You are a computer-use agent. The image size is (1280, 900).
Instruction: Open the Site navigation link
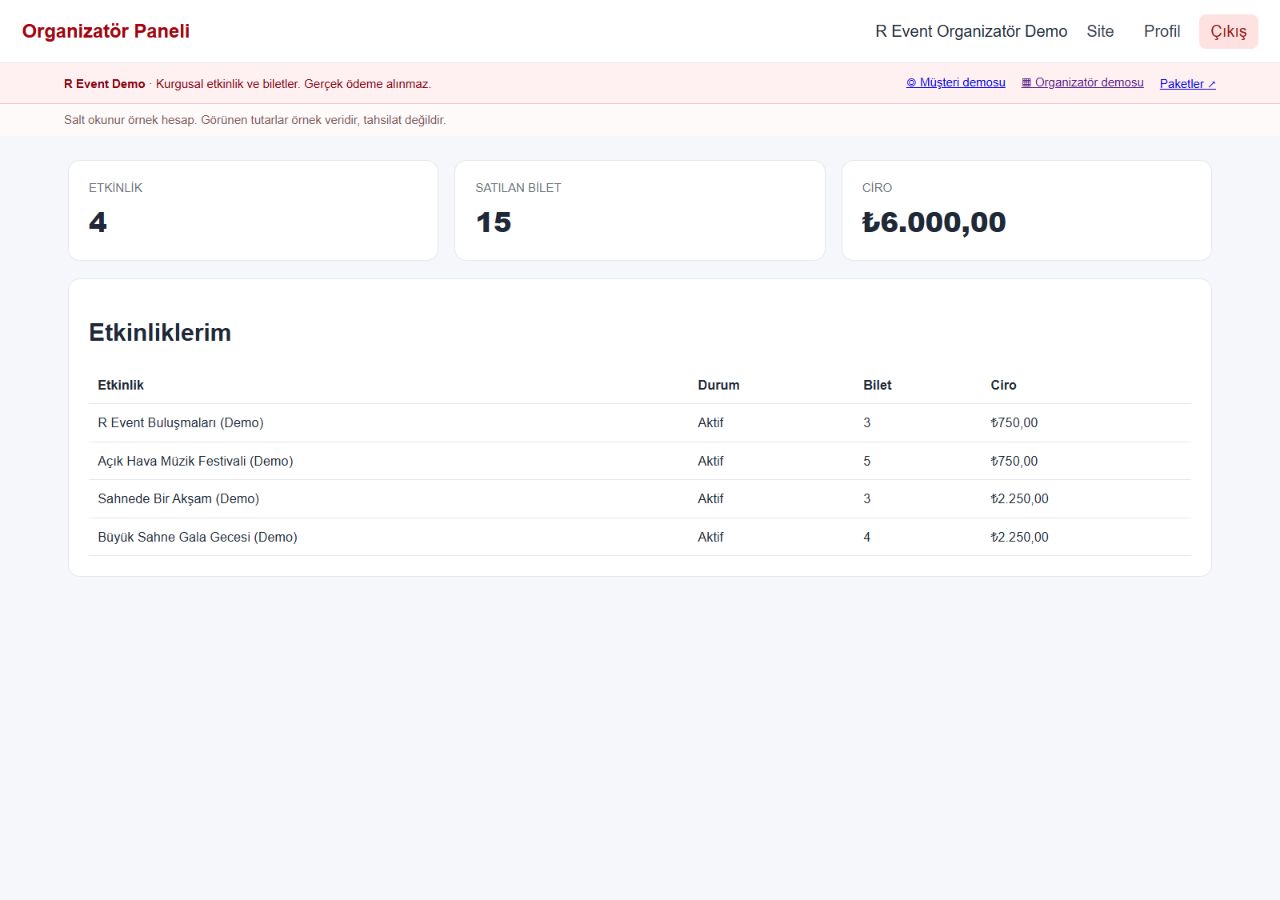click(1100, 31)
